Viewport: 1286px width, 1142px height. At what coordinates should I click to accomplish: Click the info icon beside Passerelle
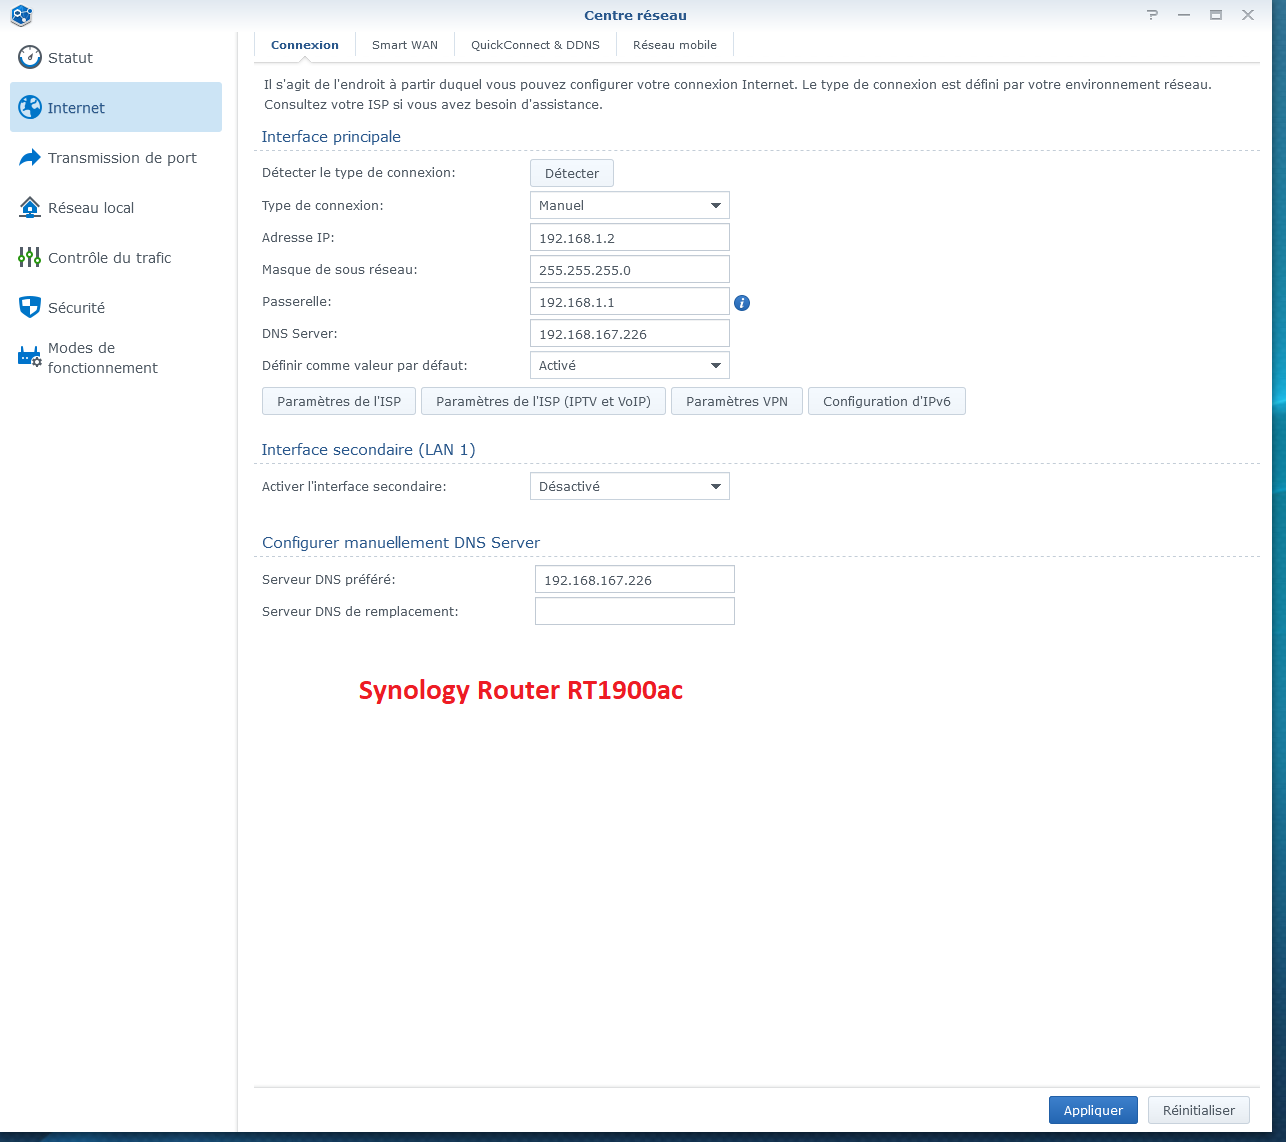[x=742, y=302]
